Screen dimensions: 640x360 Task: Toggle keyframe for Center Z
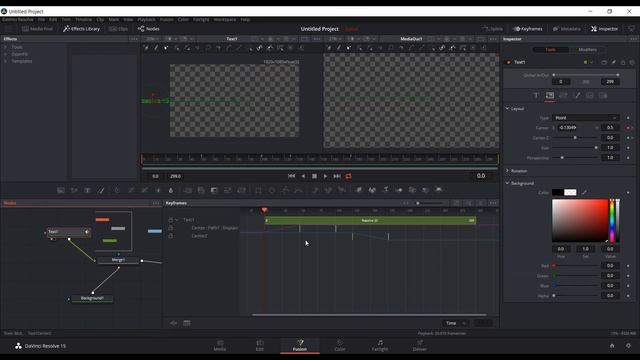628,138
